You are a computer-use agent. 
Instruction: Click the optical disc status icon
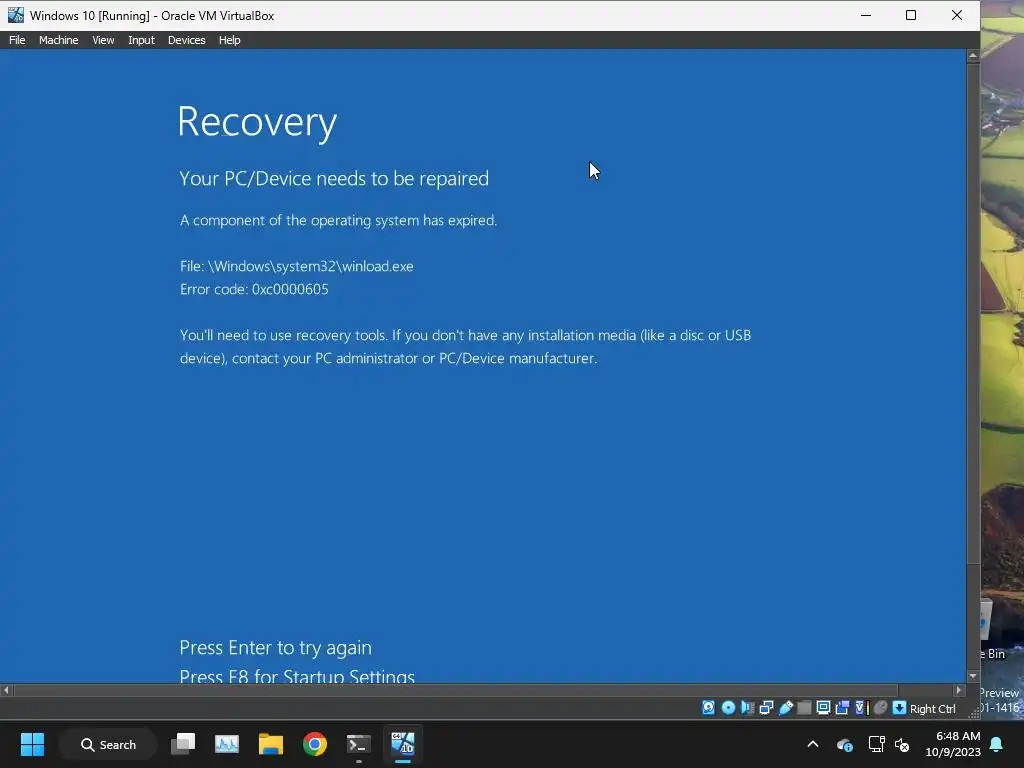point(728,708)
